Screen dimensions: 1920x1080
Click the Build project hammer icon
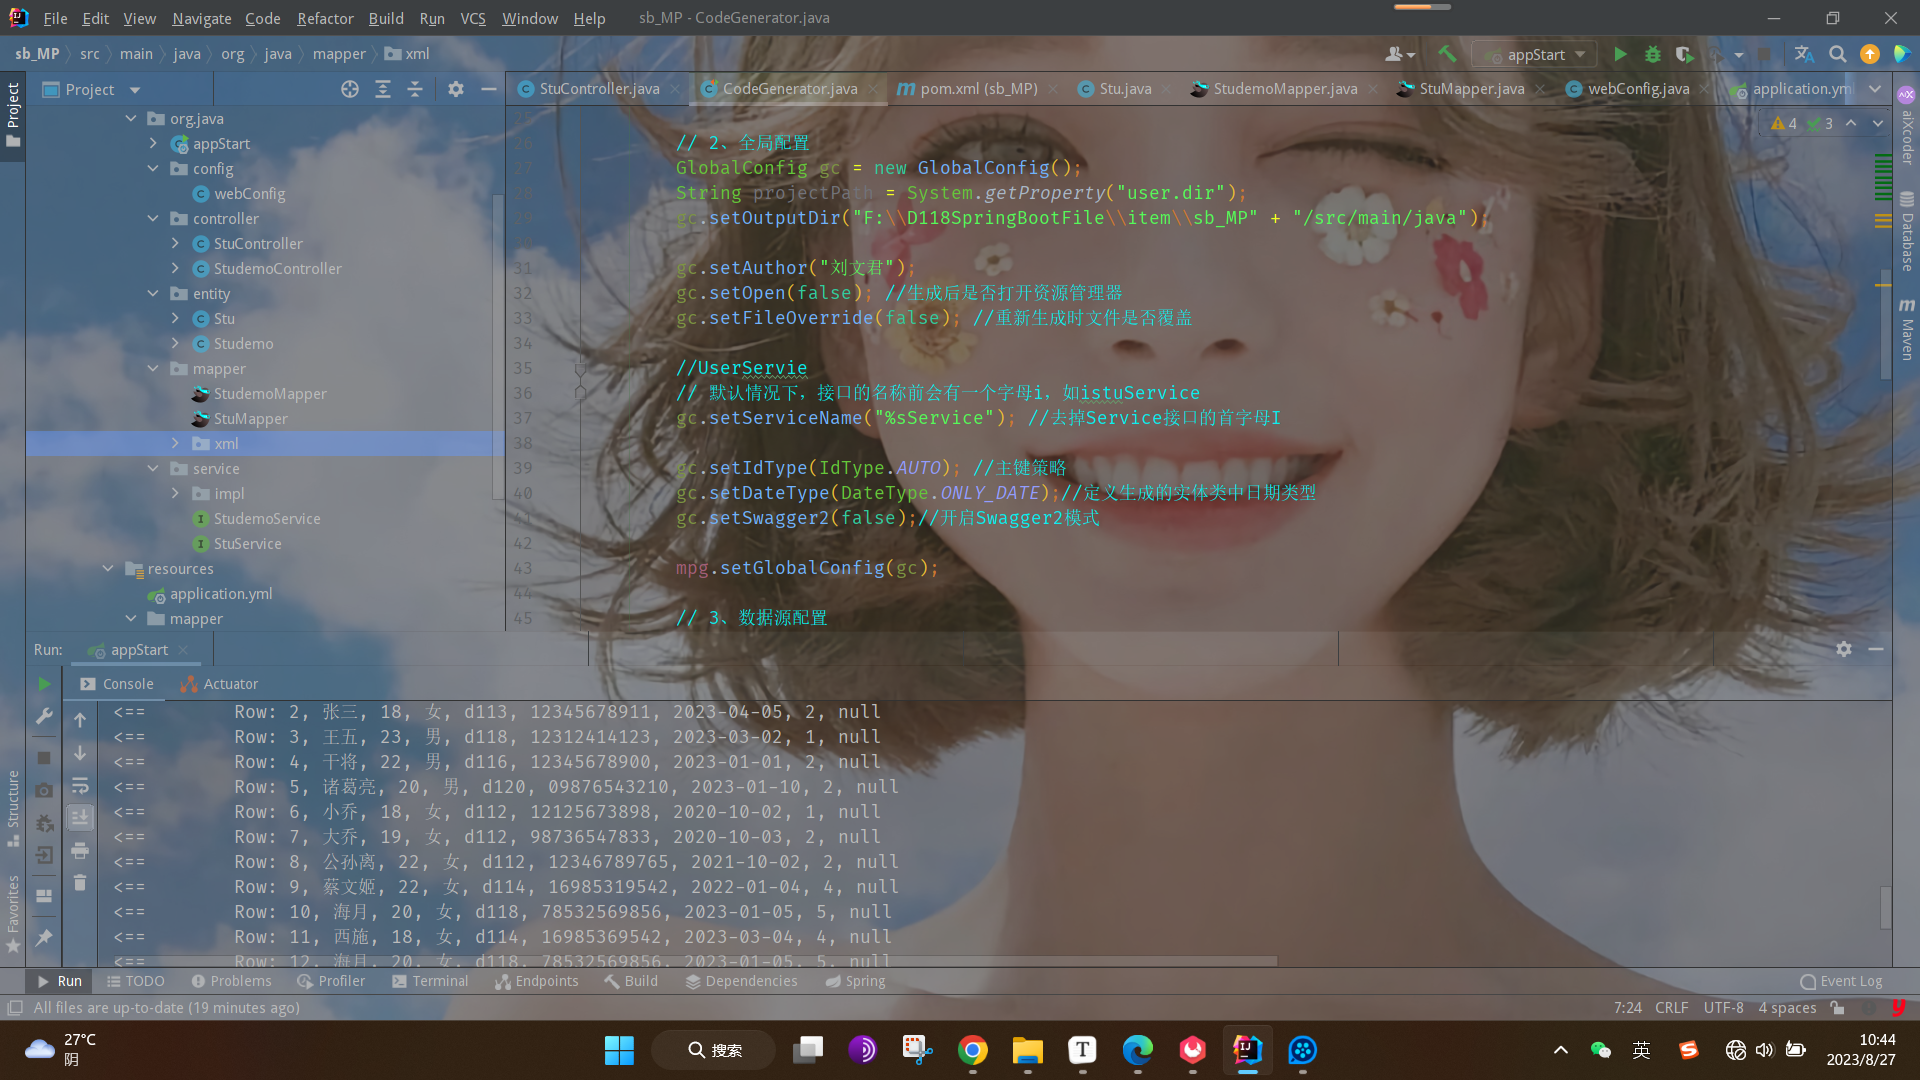click(x=1447, y=54)
